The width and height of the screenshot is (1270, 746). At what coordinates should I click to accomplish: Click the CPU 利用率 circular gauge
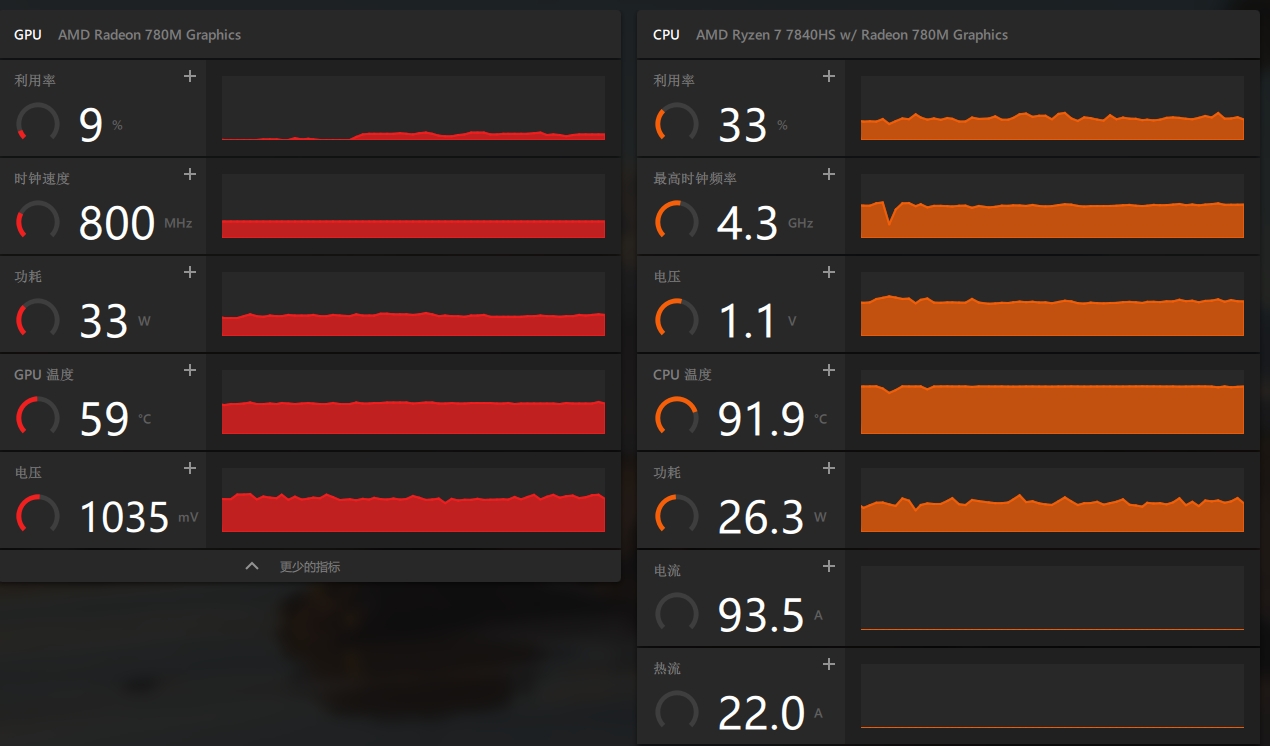coord(677,123)
